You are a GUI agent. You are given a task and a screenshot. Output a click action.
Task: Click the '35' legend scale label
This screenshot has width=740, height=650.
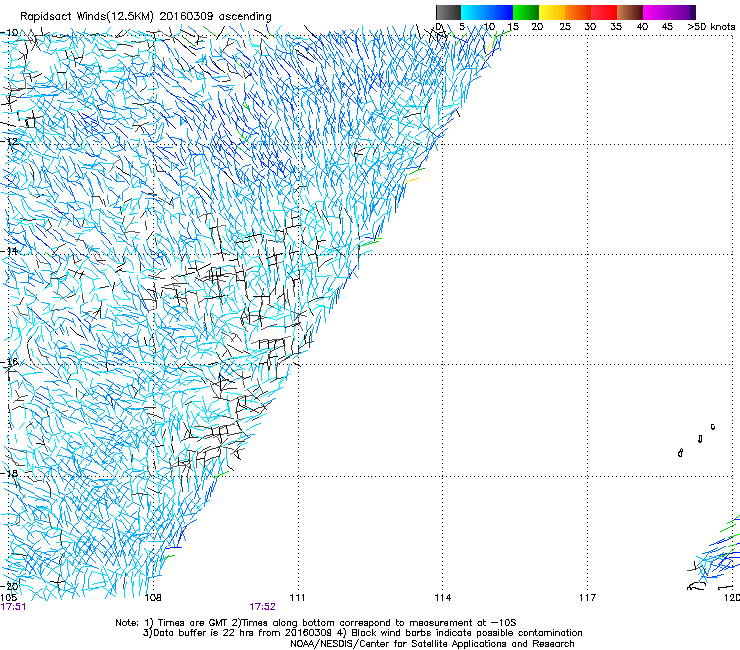[616, 26]
